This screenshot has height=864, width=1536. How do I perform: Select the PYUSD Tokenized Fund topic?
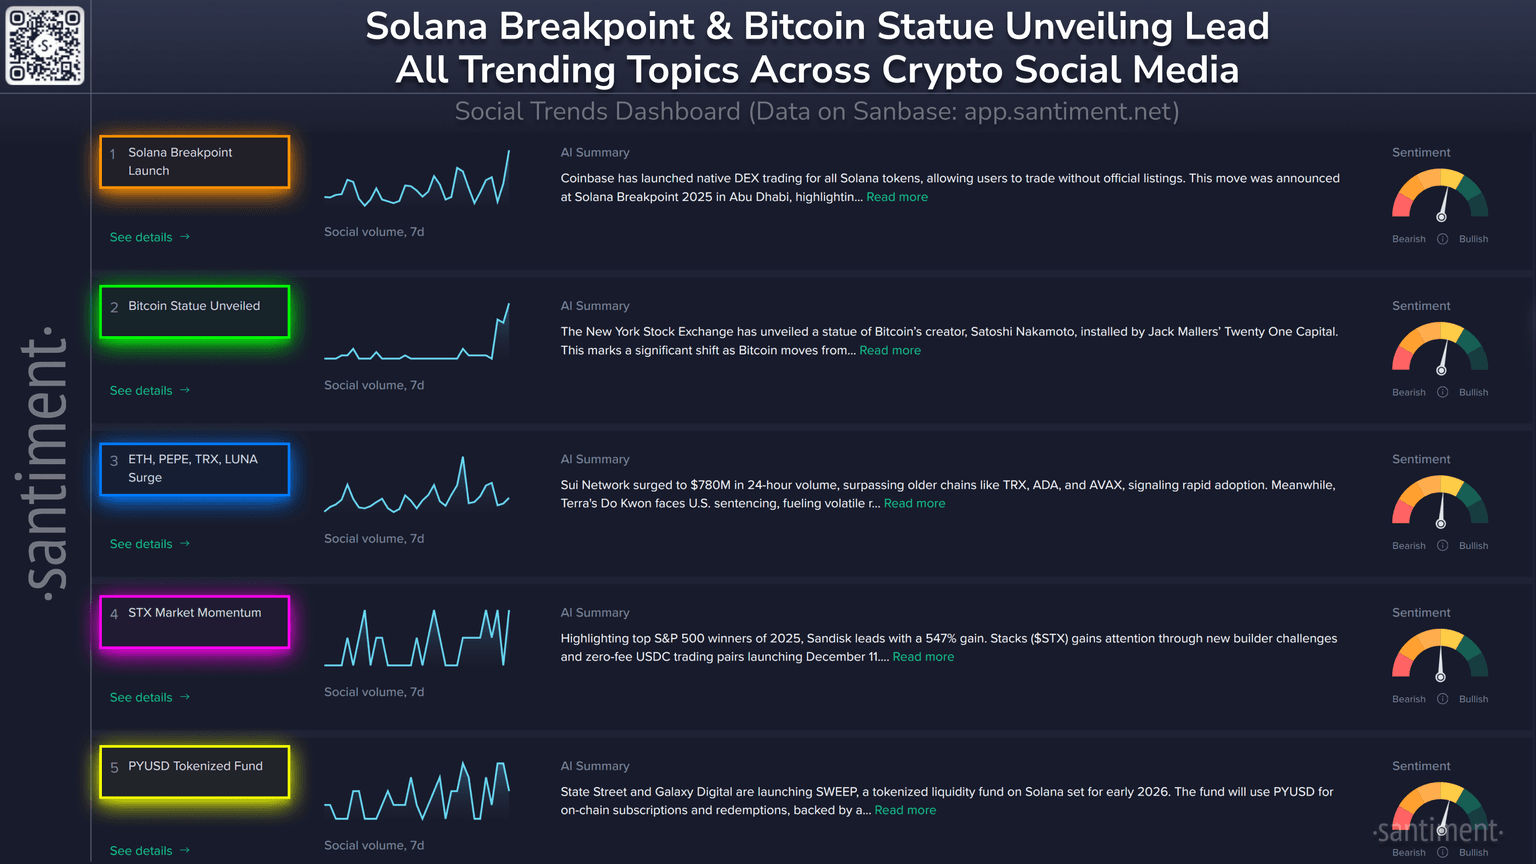coord(195,772)
